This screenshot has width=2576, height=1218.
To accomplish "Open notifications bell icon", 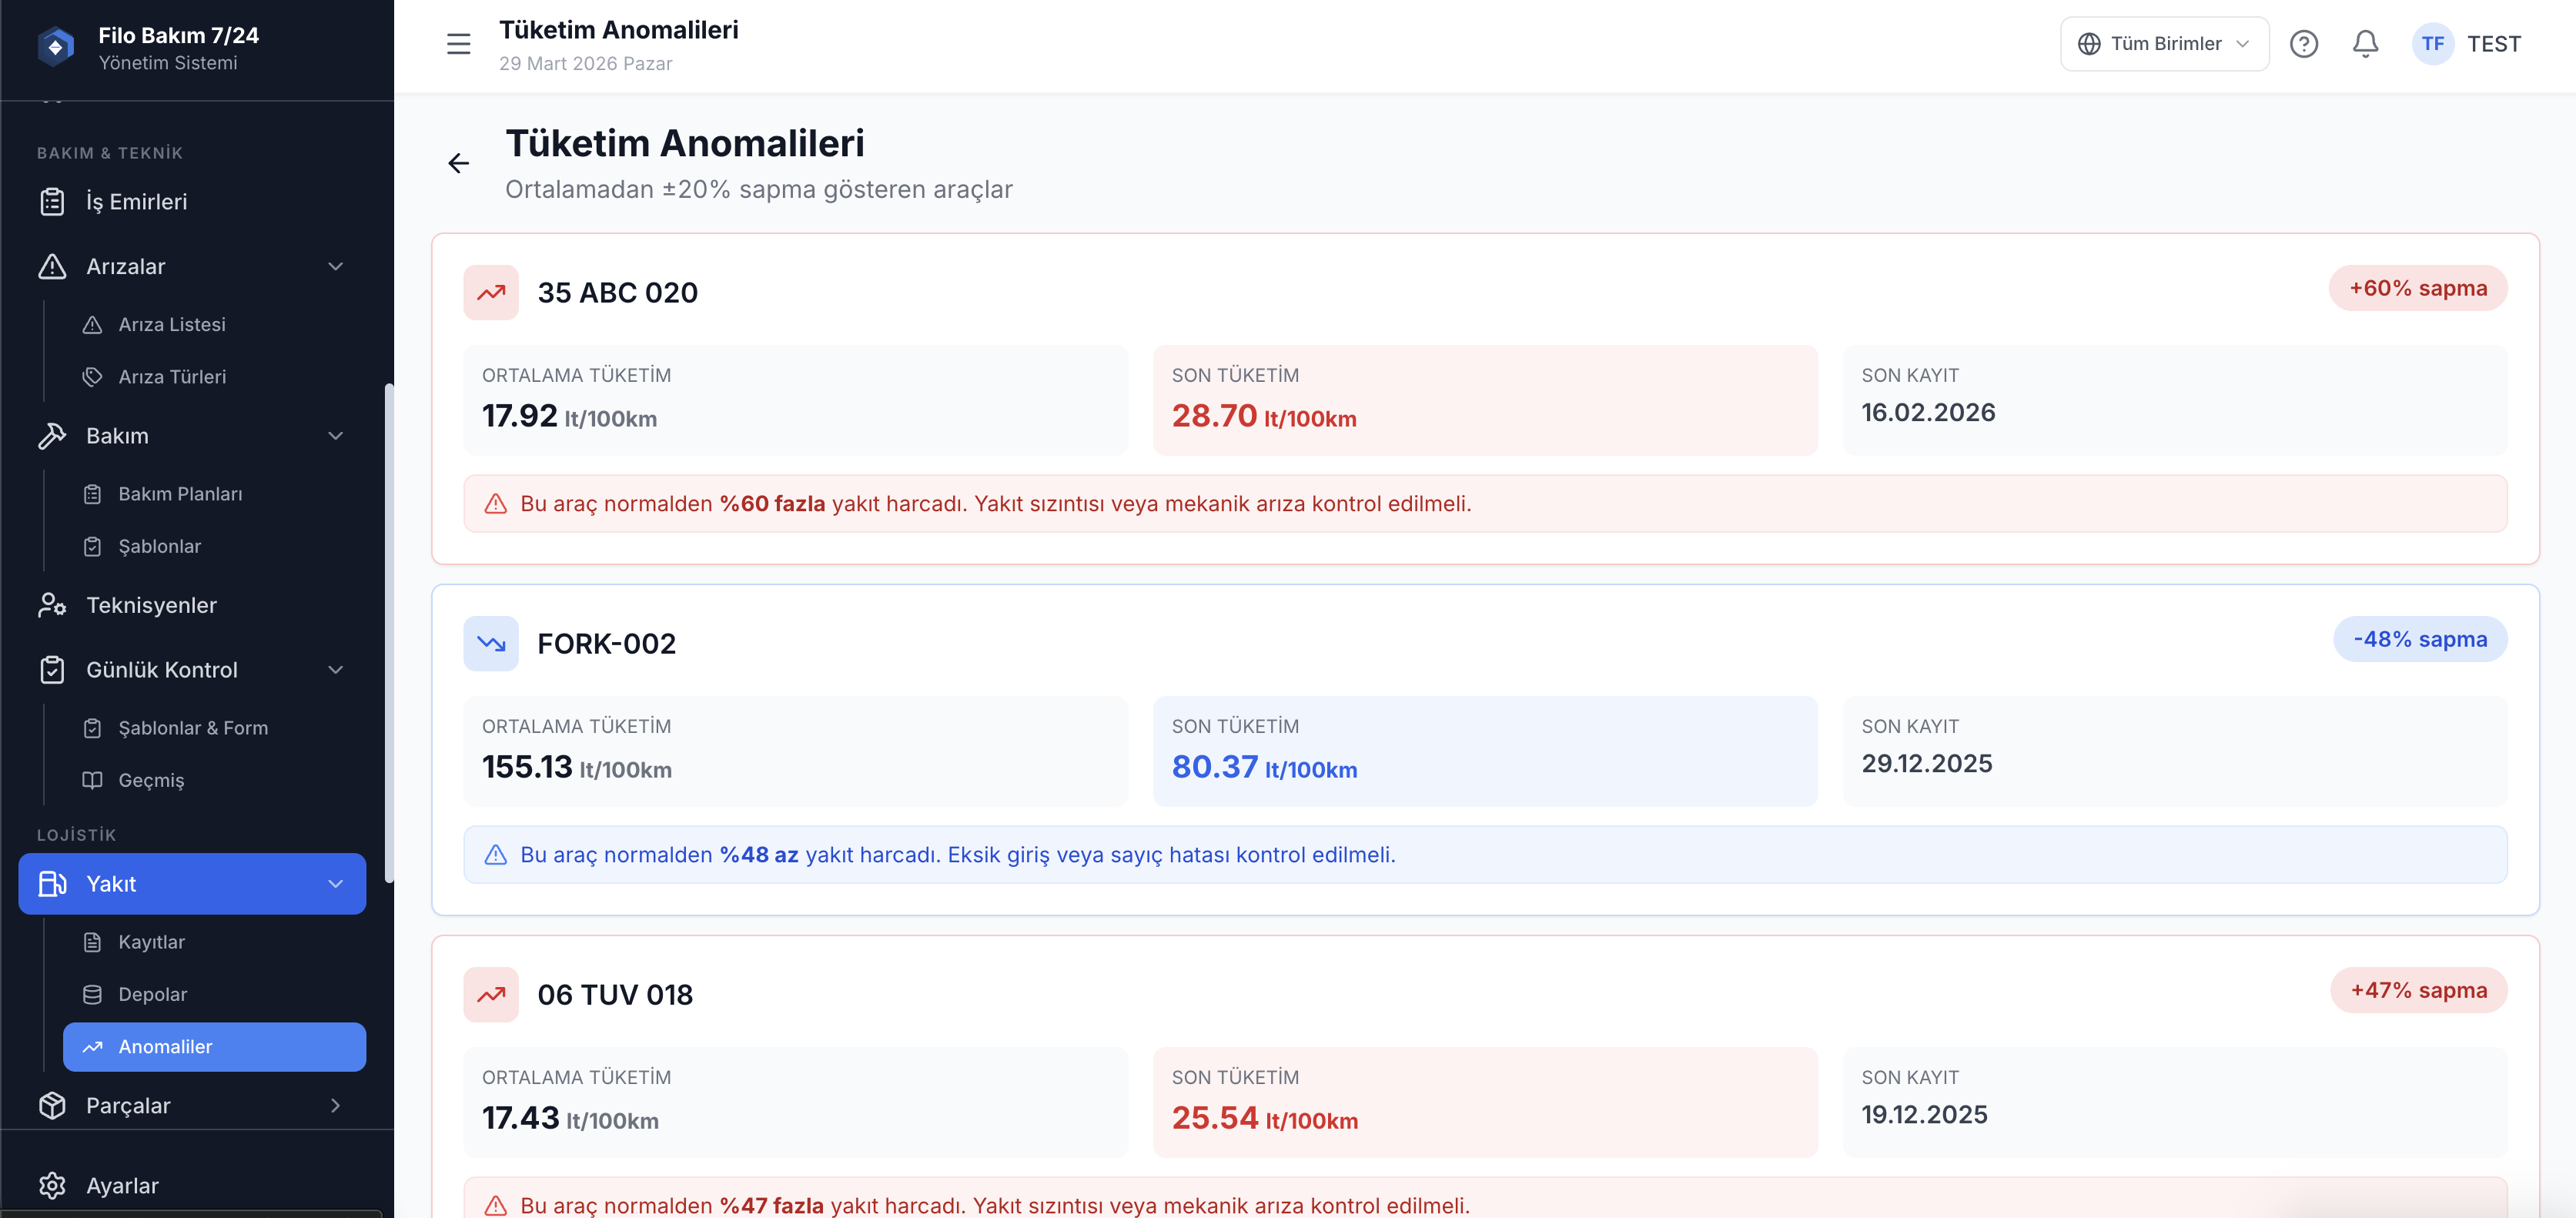I will click(2365, 44).
